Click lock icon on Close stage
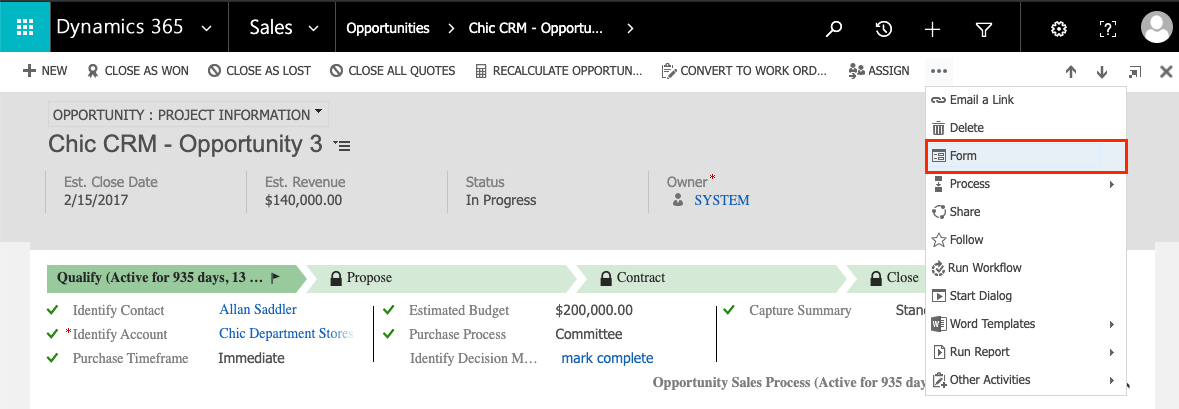 [876, 278]
